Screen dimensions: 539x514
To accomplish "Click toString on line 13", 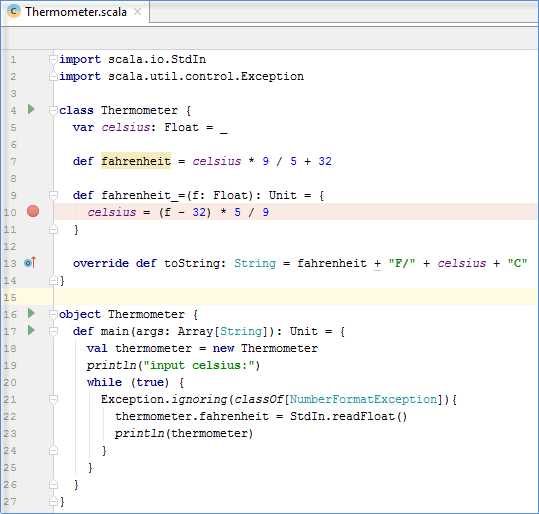I will [192, 263].
